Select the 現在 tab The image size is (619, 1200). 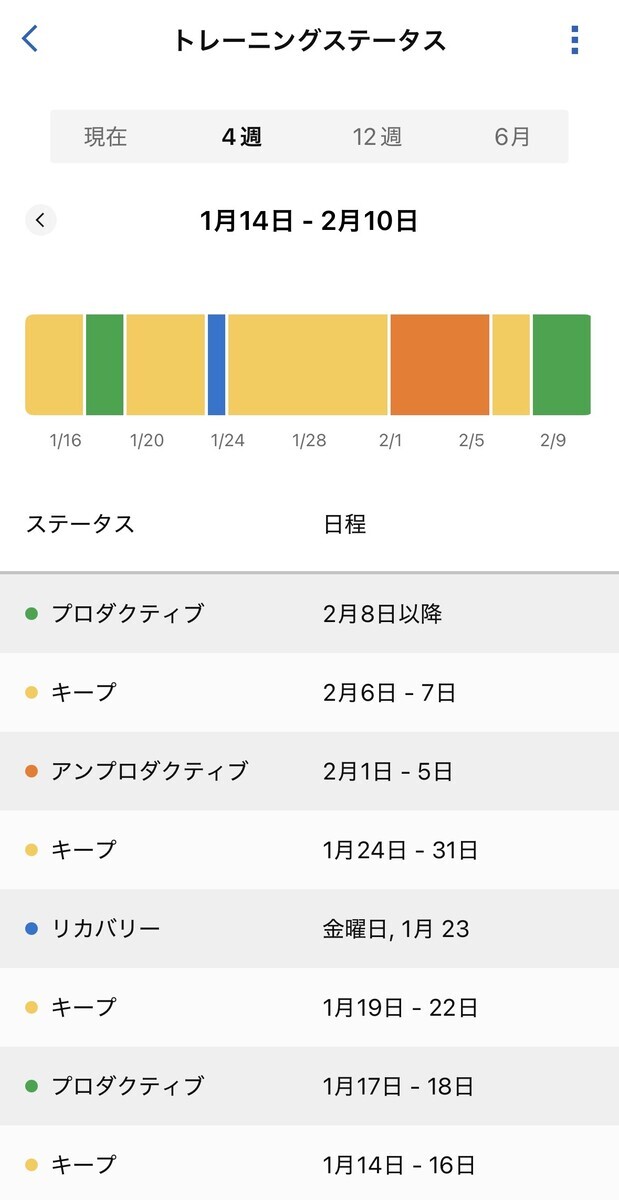pos(105,137)
